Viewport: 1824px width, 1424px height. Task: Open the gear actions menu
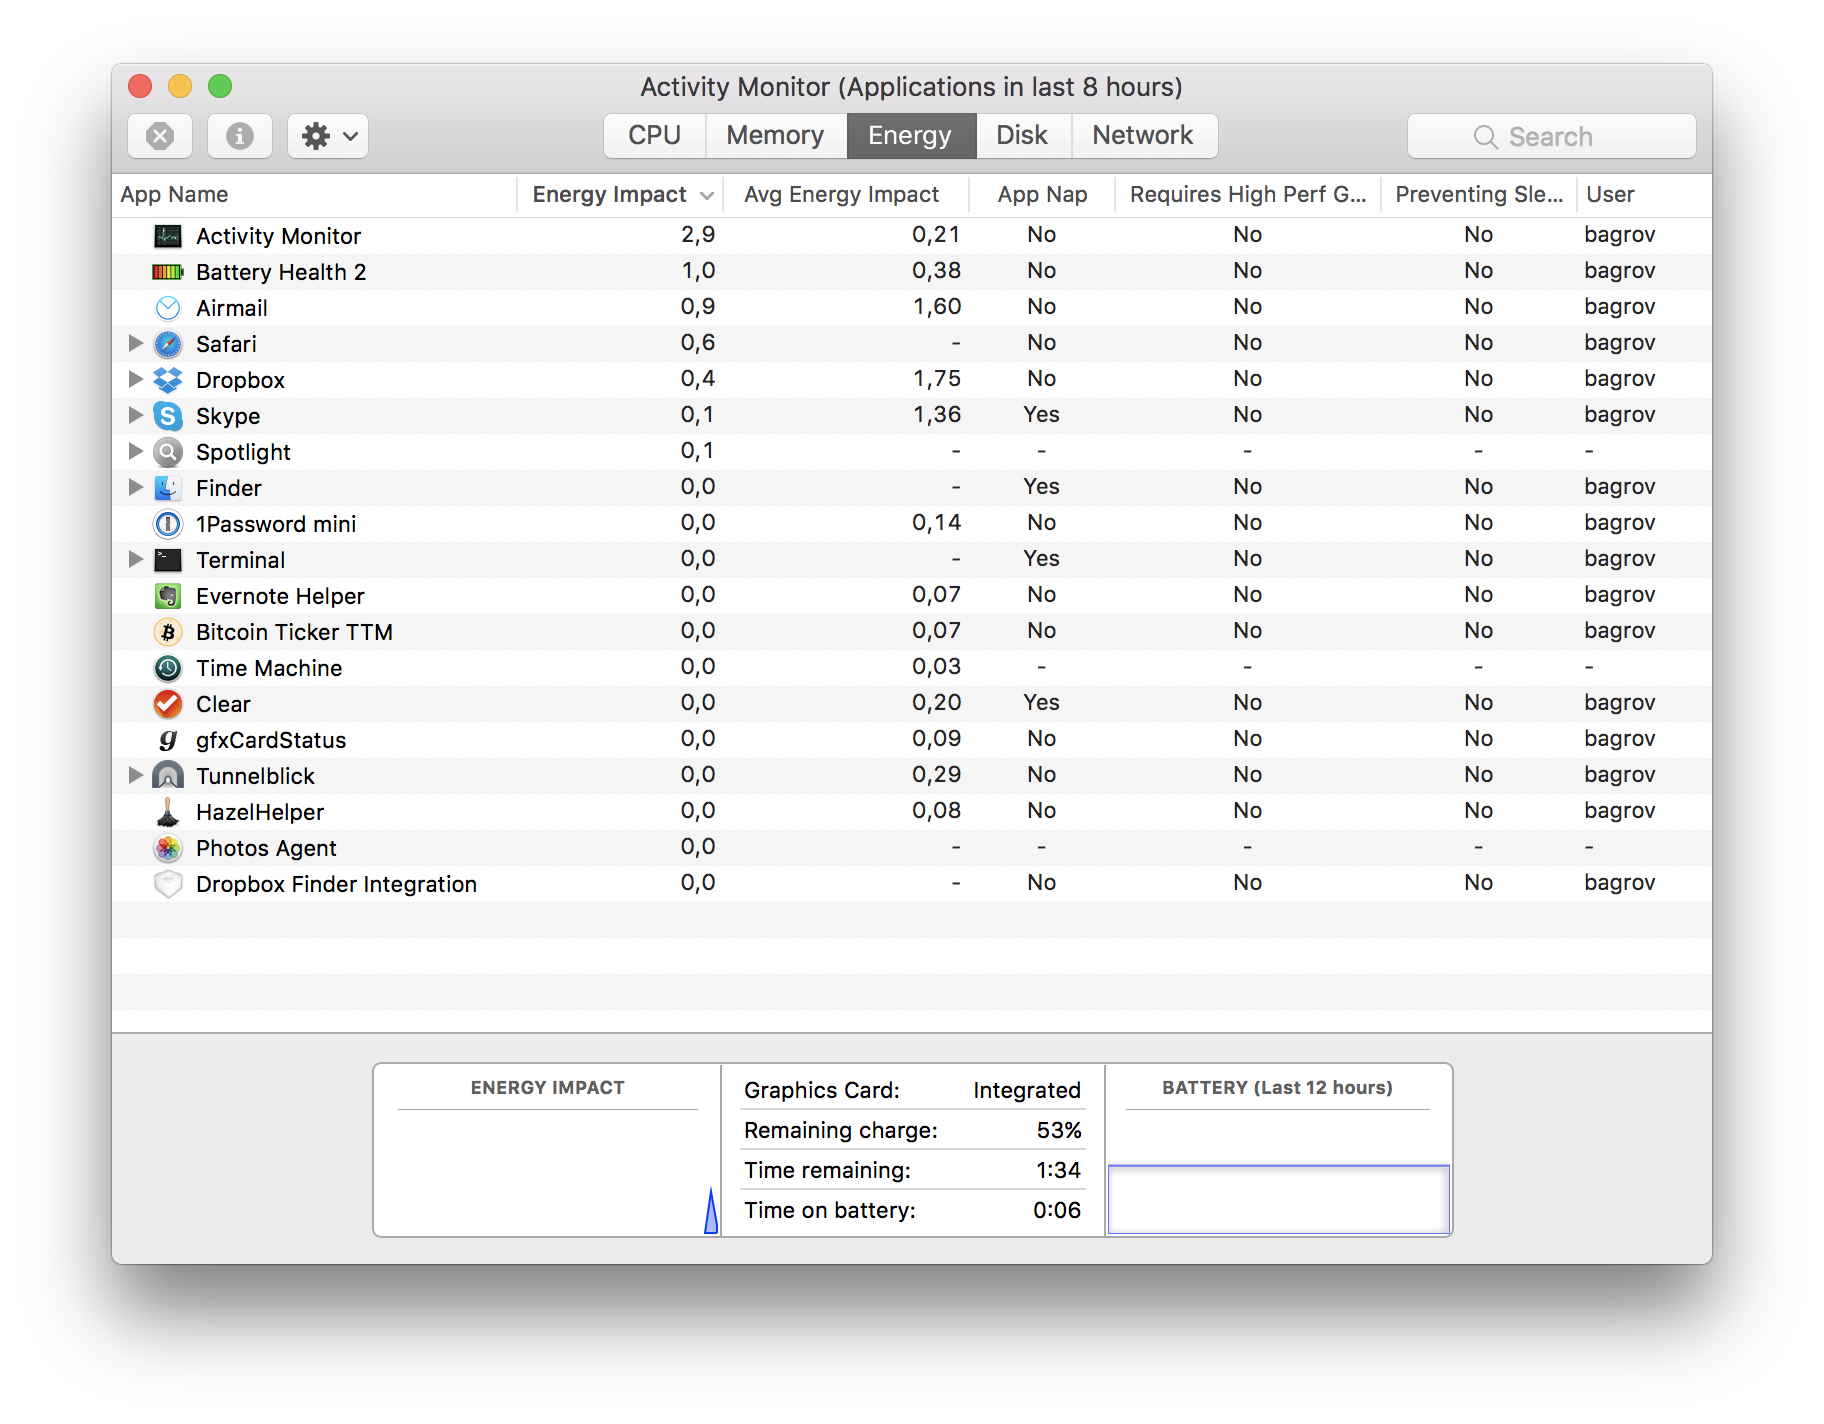point(328,136)
